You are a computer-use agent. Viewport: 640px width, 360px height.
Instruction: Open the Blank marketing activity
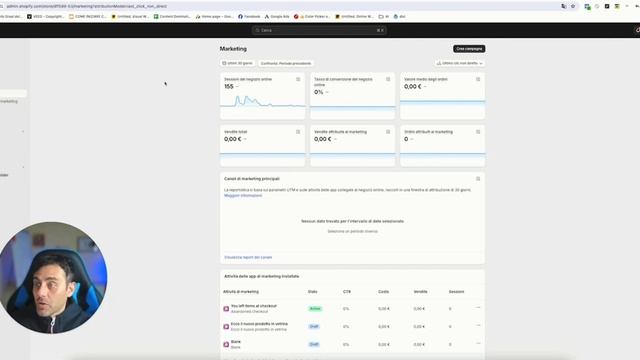pyautogui.click(x=236, y=342)
